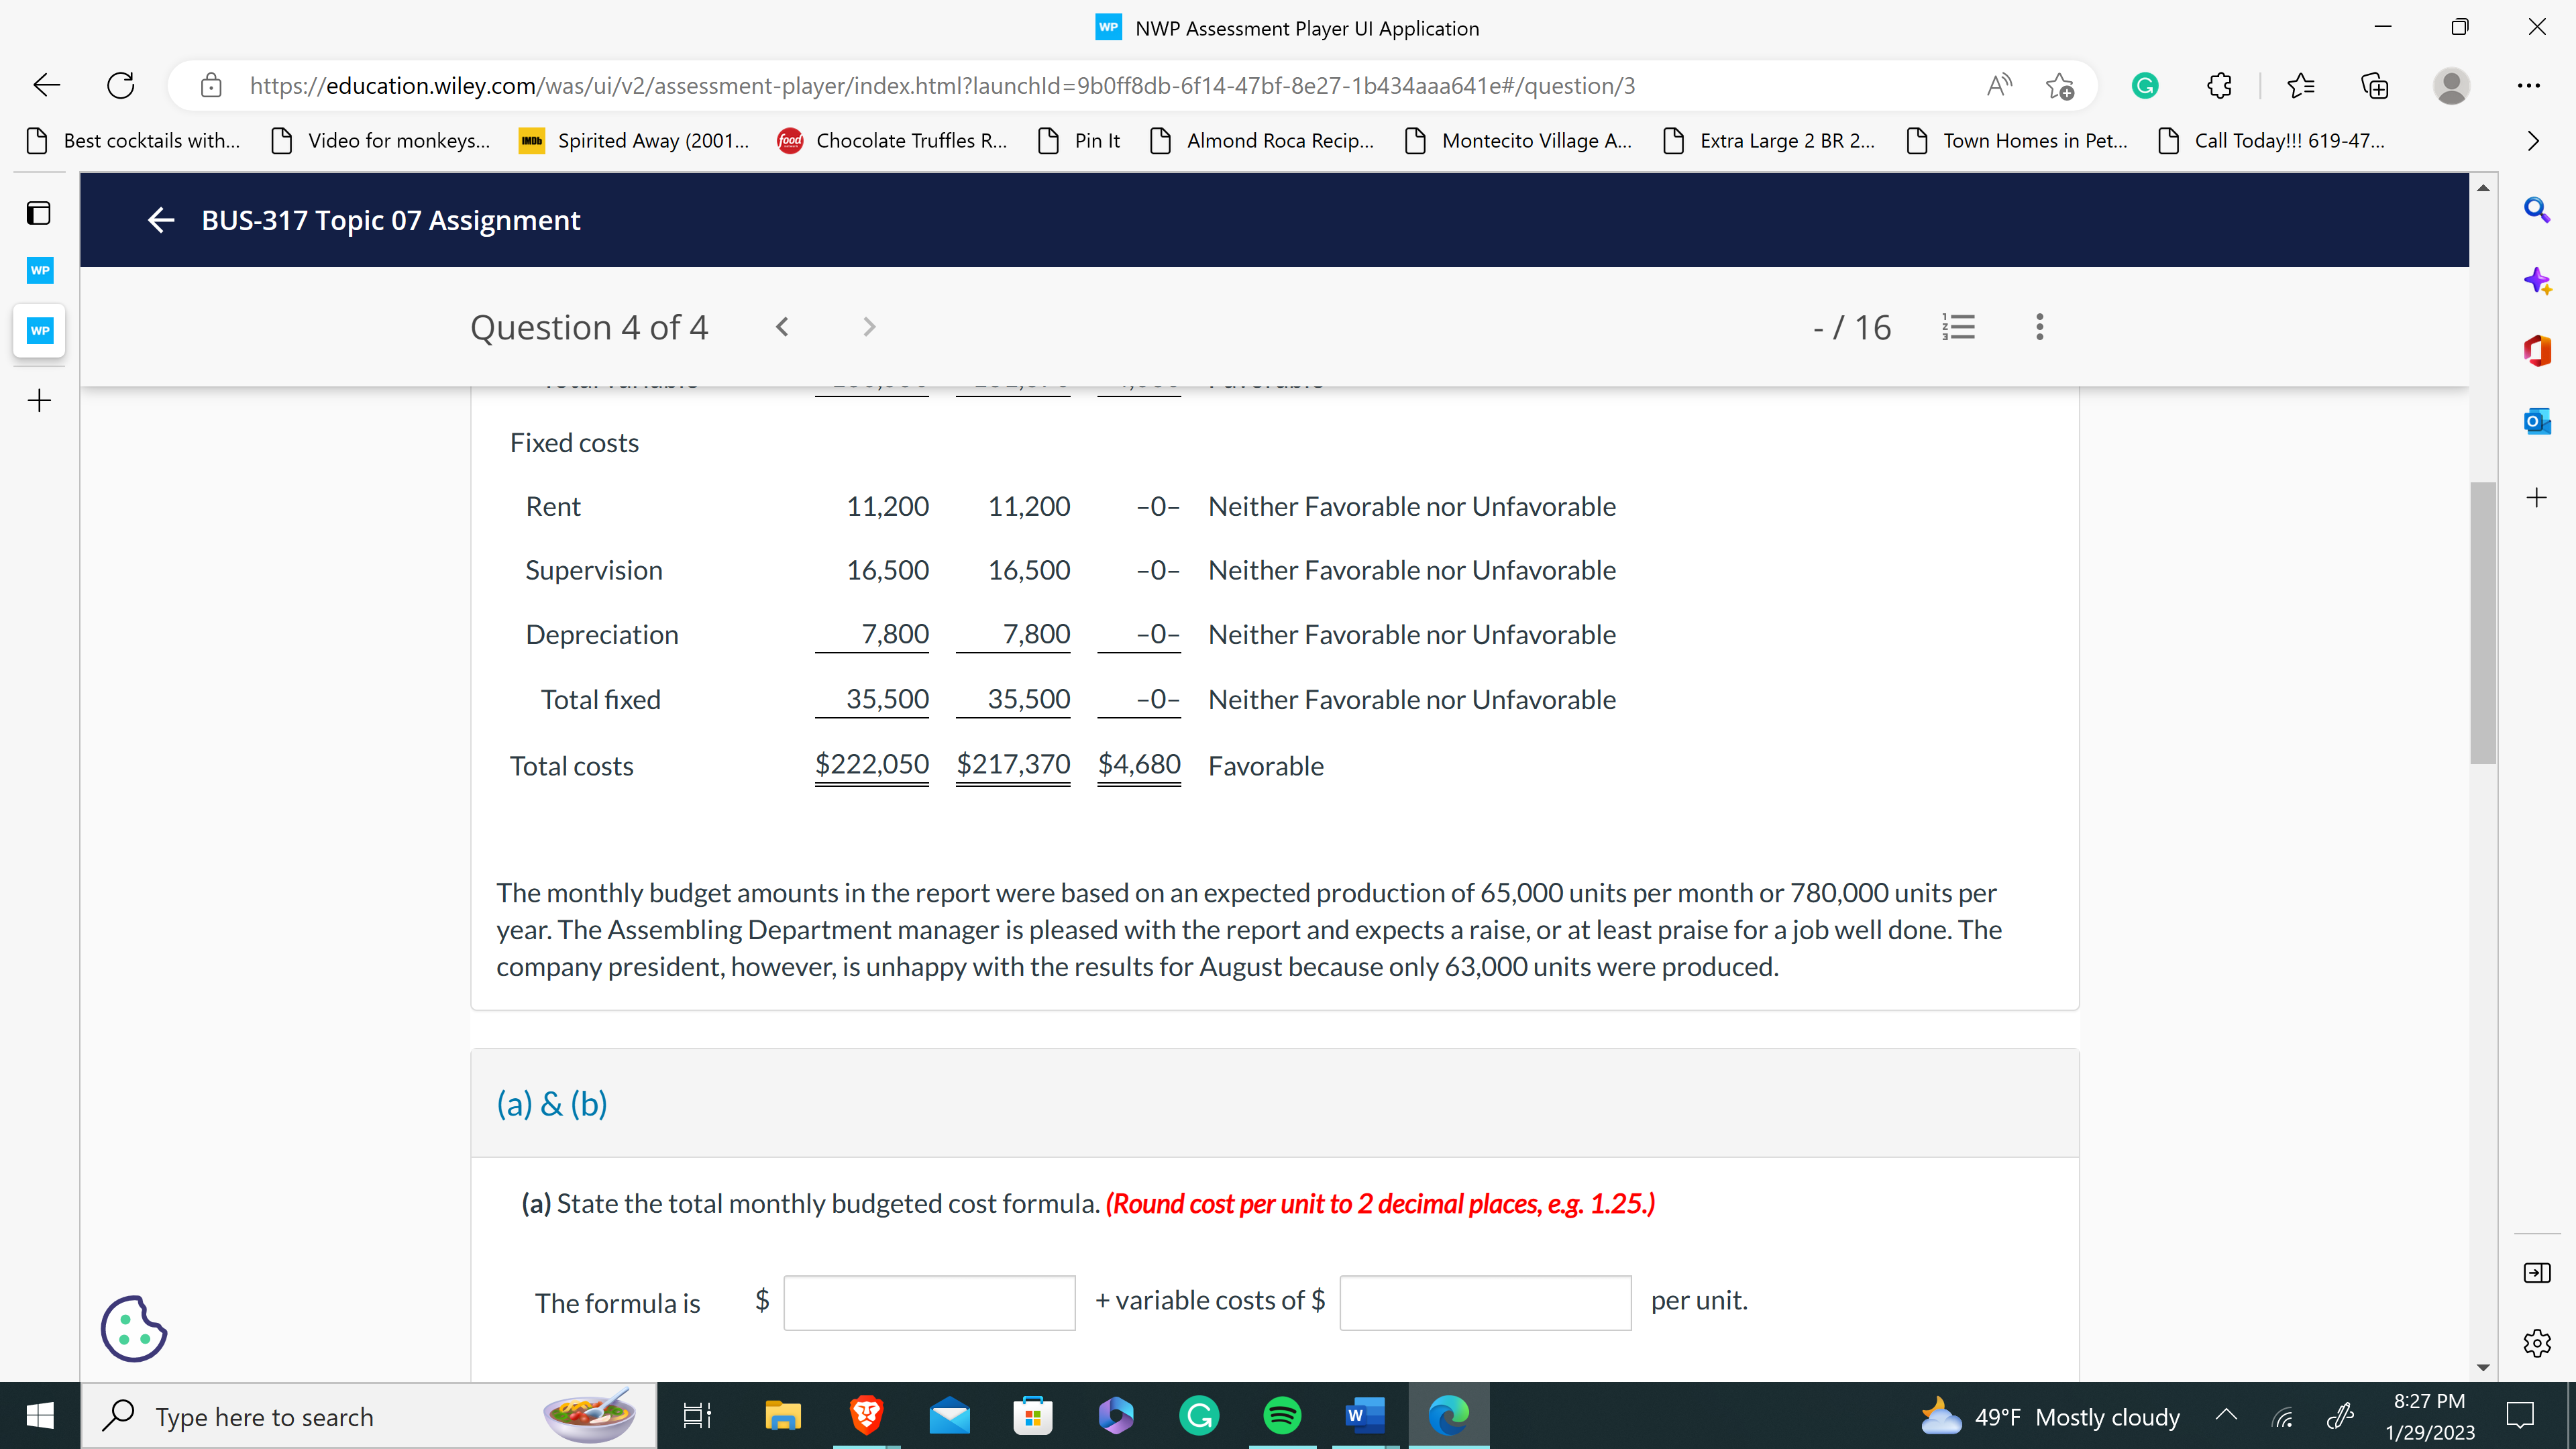This screenshot has width=2576, height=1449.
Task: Open the question list outline icon
Action: click(x=1958, y=327)
